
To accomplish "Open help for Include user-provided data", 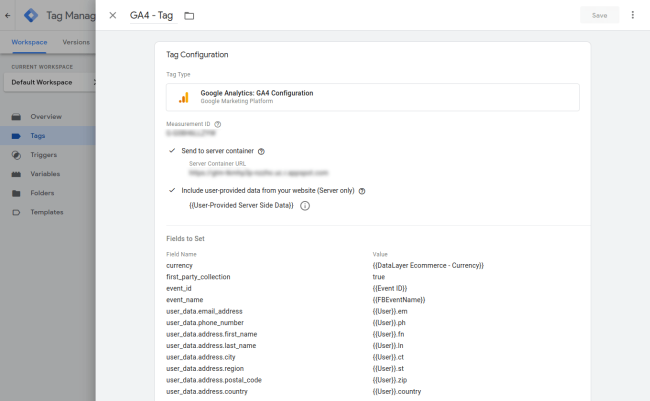I will 362,190.
